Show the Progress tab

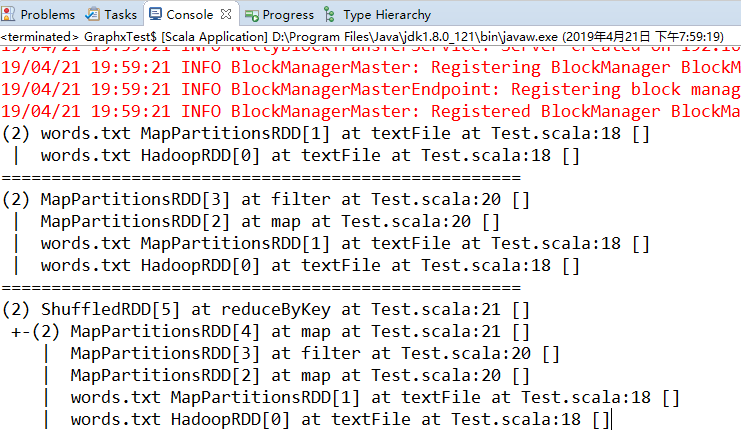point(288,15)
